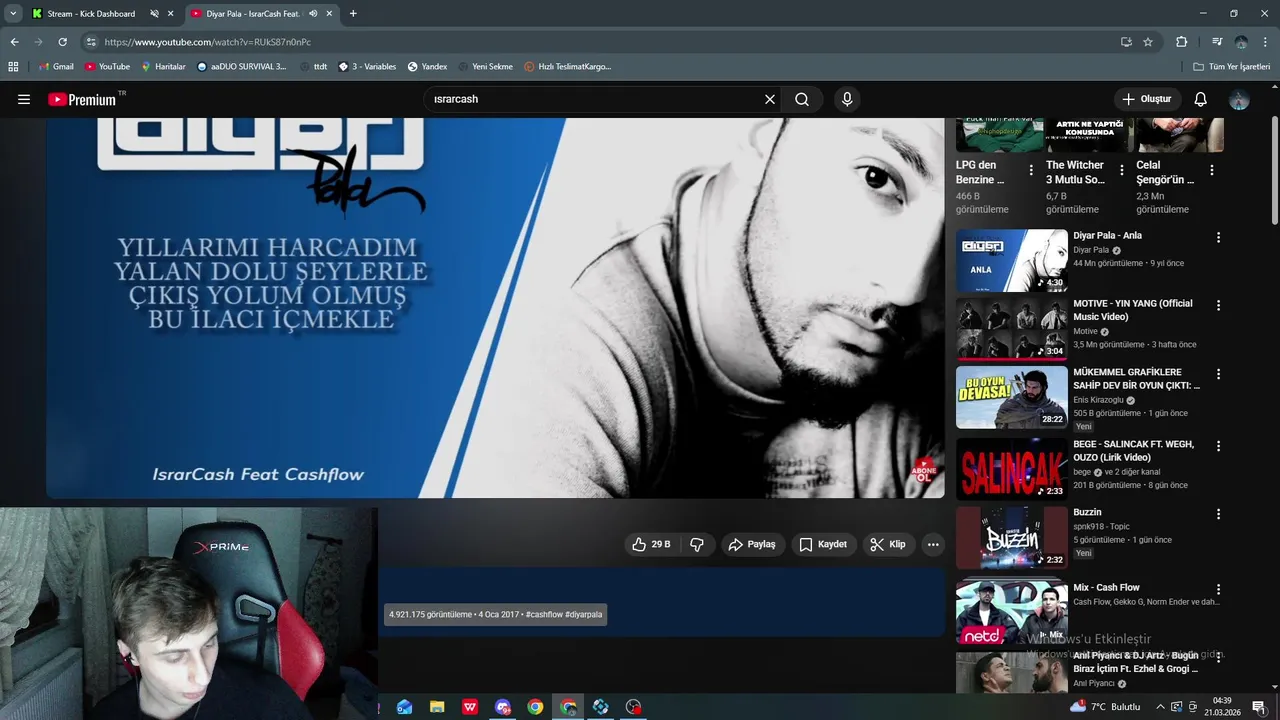Open a new browser tab
Viewport: 1280px width, 720px height.
[353, 13]
